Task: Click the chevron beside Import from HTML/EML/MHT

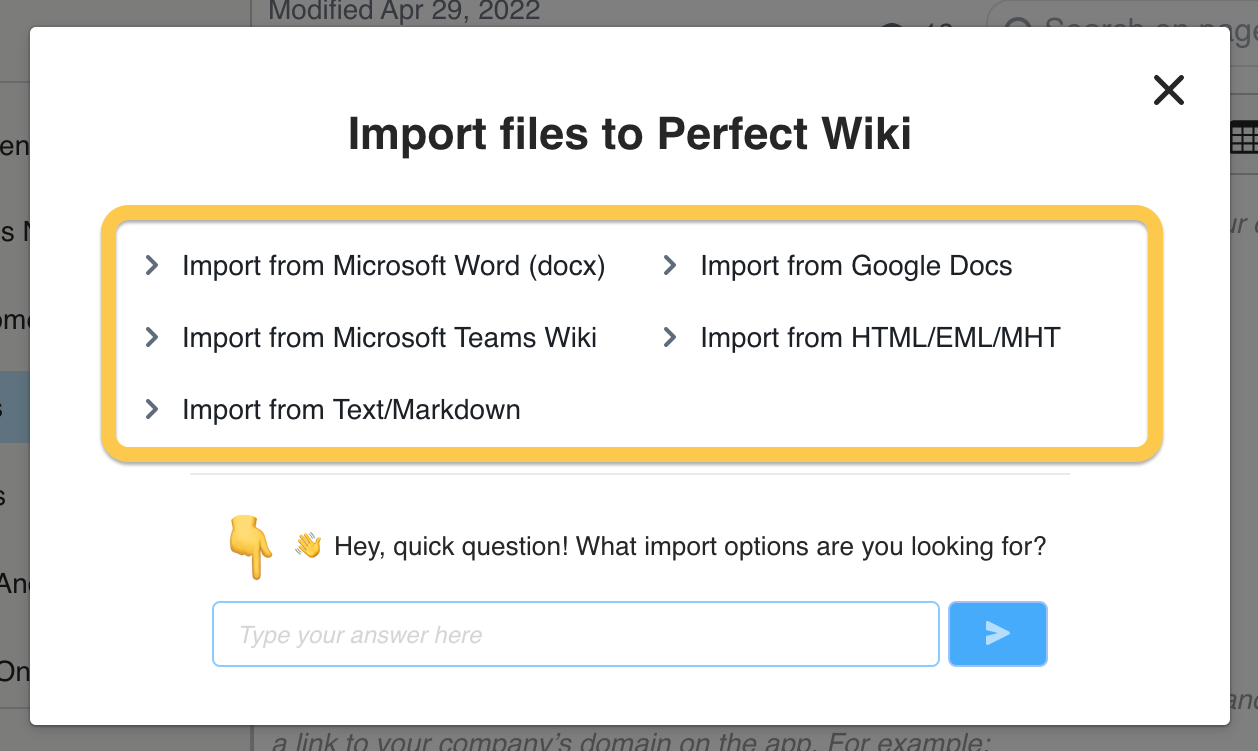Action: tap(668, 337)
